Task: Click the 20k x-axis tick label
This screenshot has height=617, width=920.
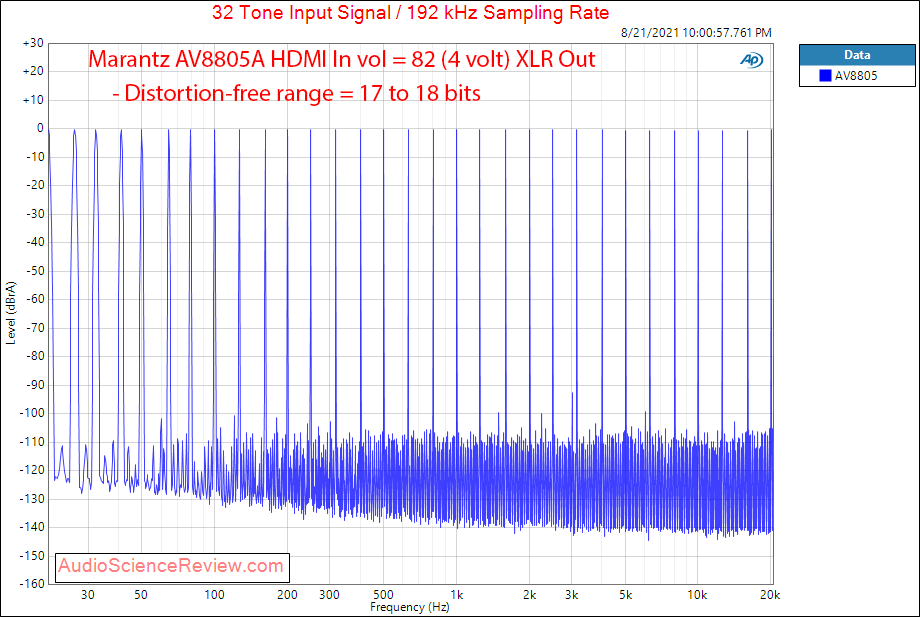Action: pyautogui.click(x=770, y=595)
